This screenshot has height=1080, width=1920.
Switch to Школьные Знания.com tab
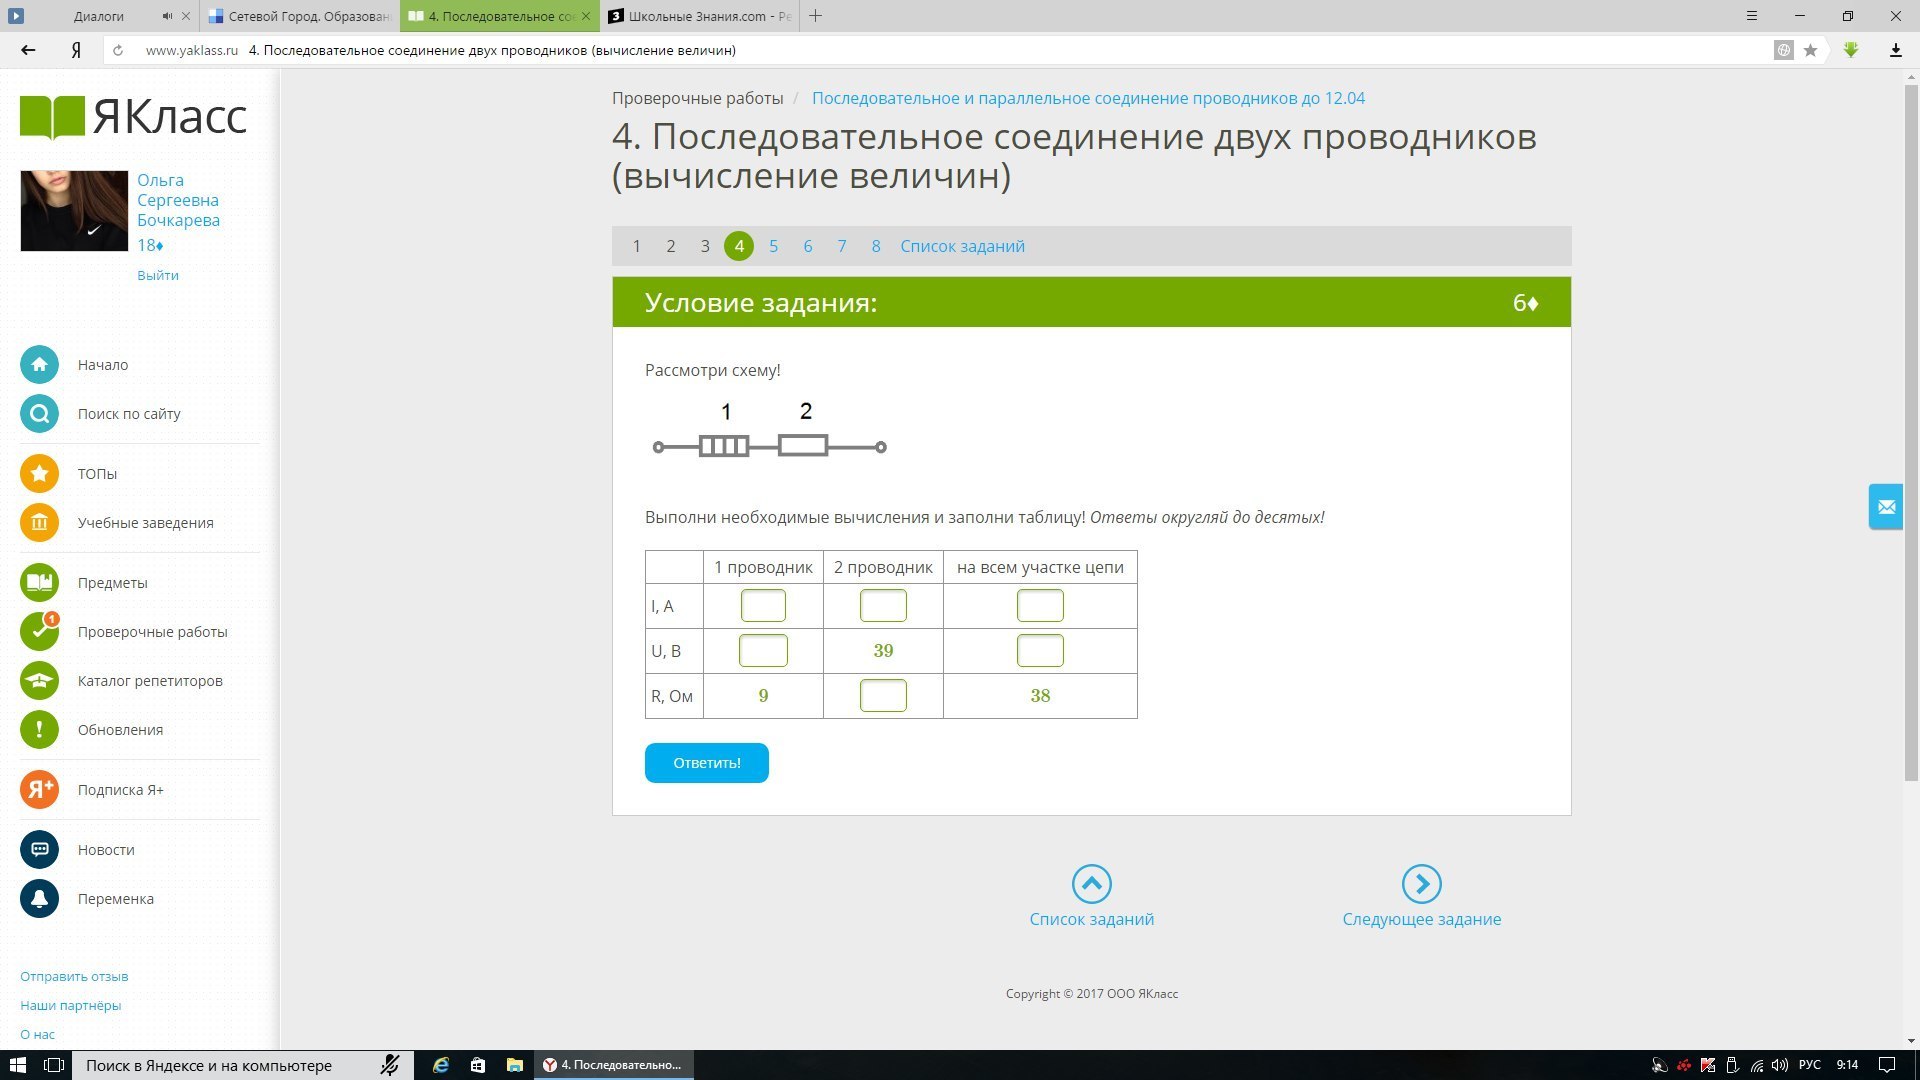coord(700,16)
